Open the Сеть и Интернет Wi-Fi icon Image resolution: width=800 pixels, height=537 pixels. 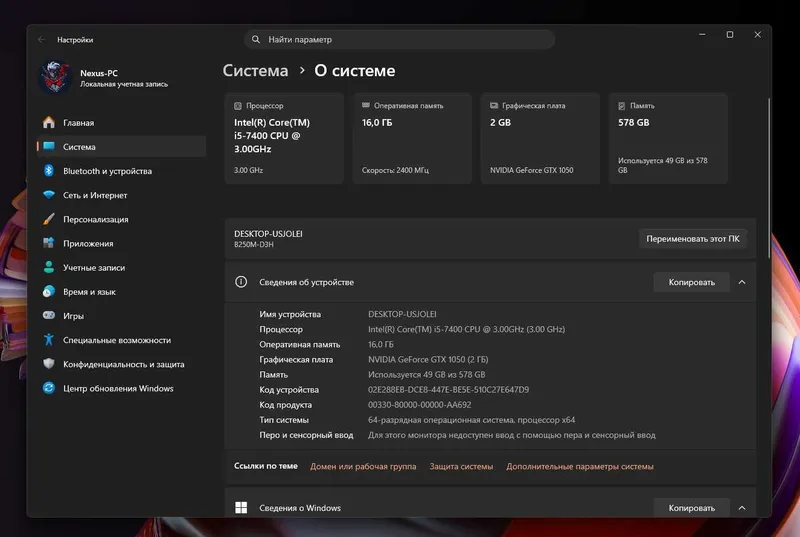(49, 195)
